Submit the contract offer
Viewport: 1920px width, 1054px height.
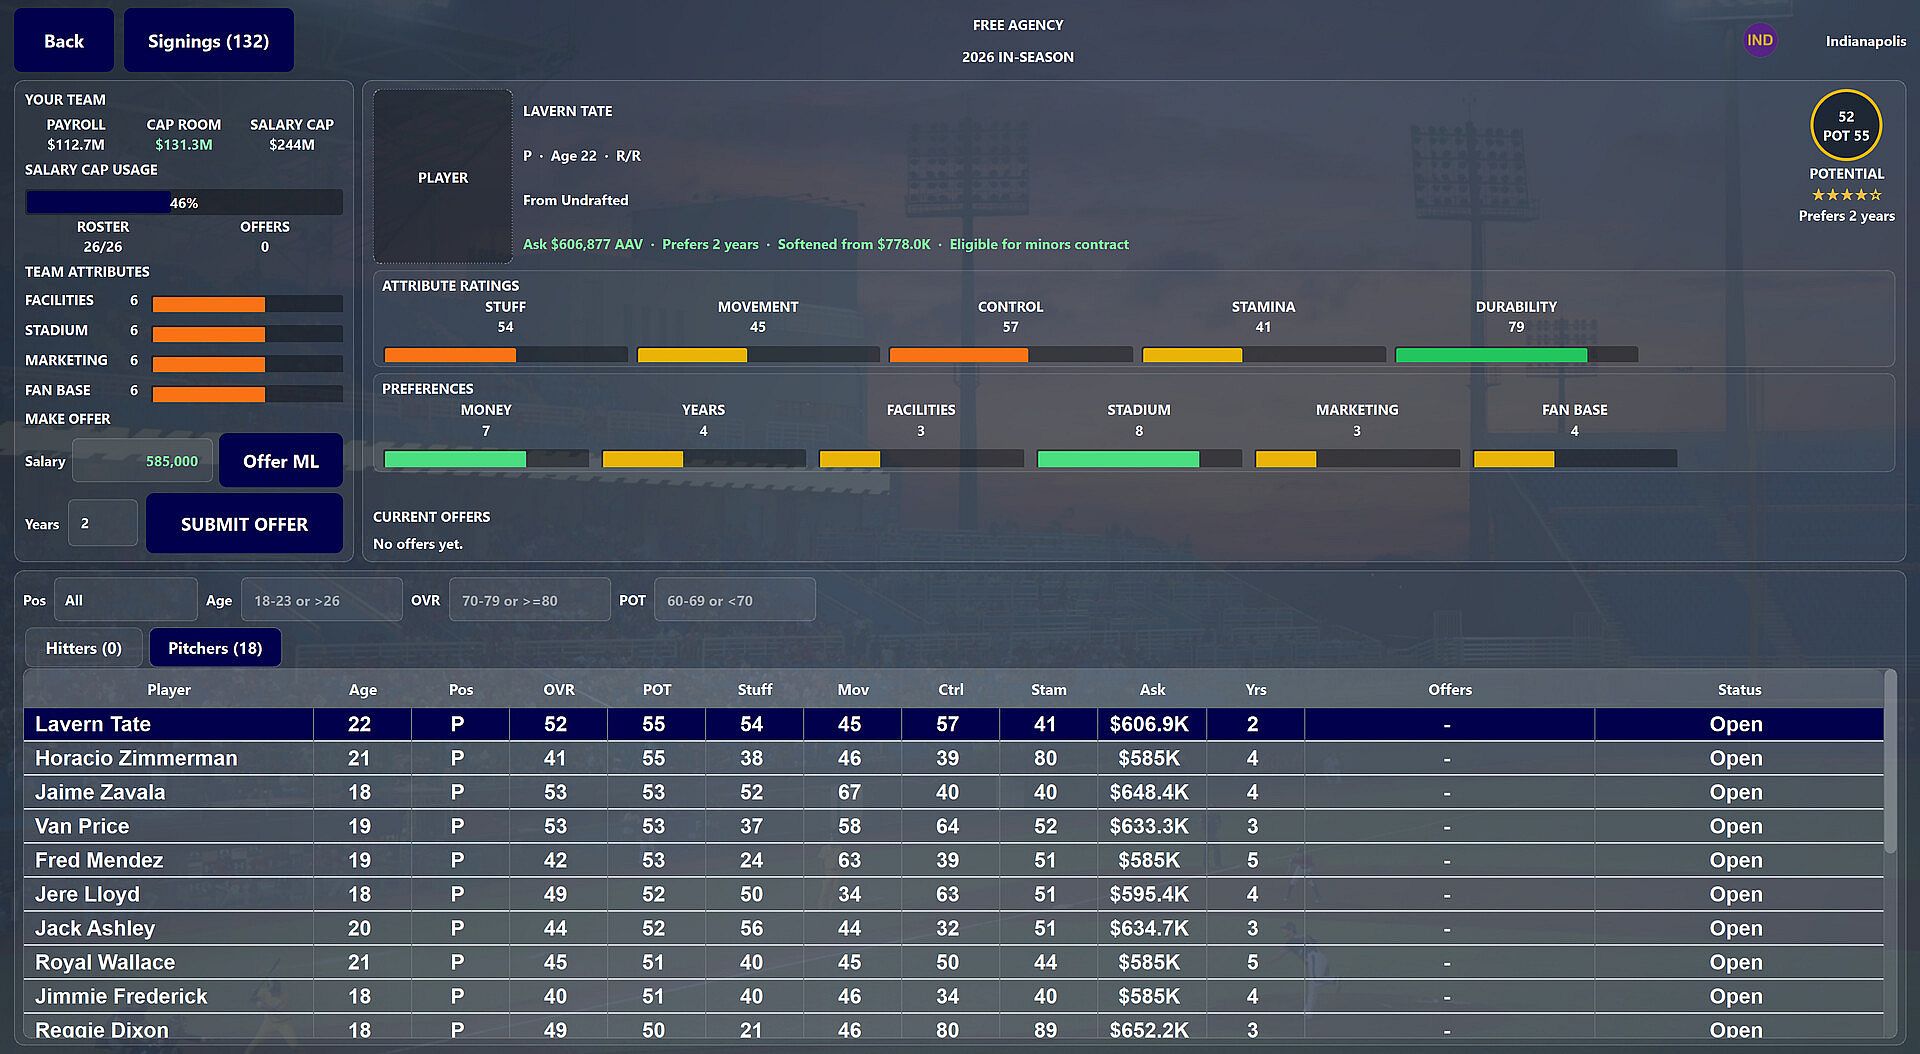(x=244, y=524)
